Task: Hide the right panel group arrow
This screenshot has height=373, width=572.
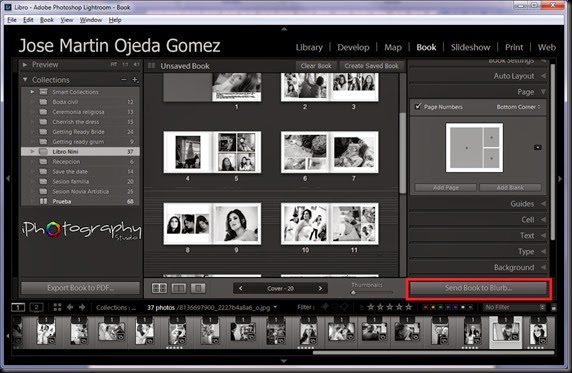Action: (560, 178)
